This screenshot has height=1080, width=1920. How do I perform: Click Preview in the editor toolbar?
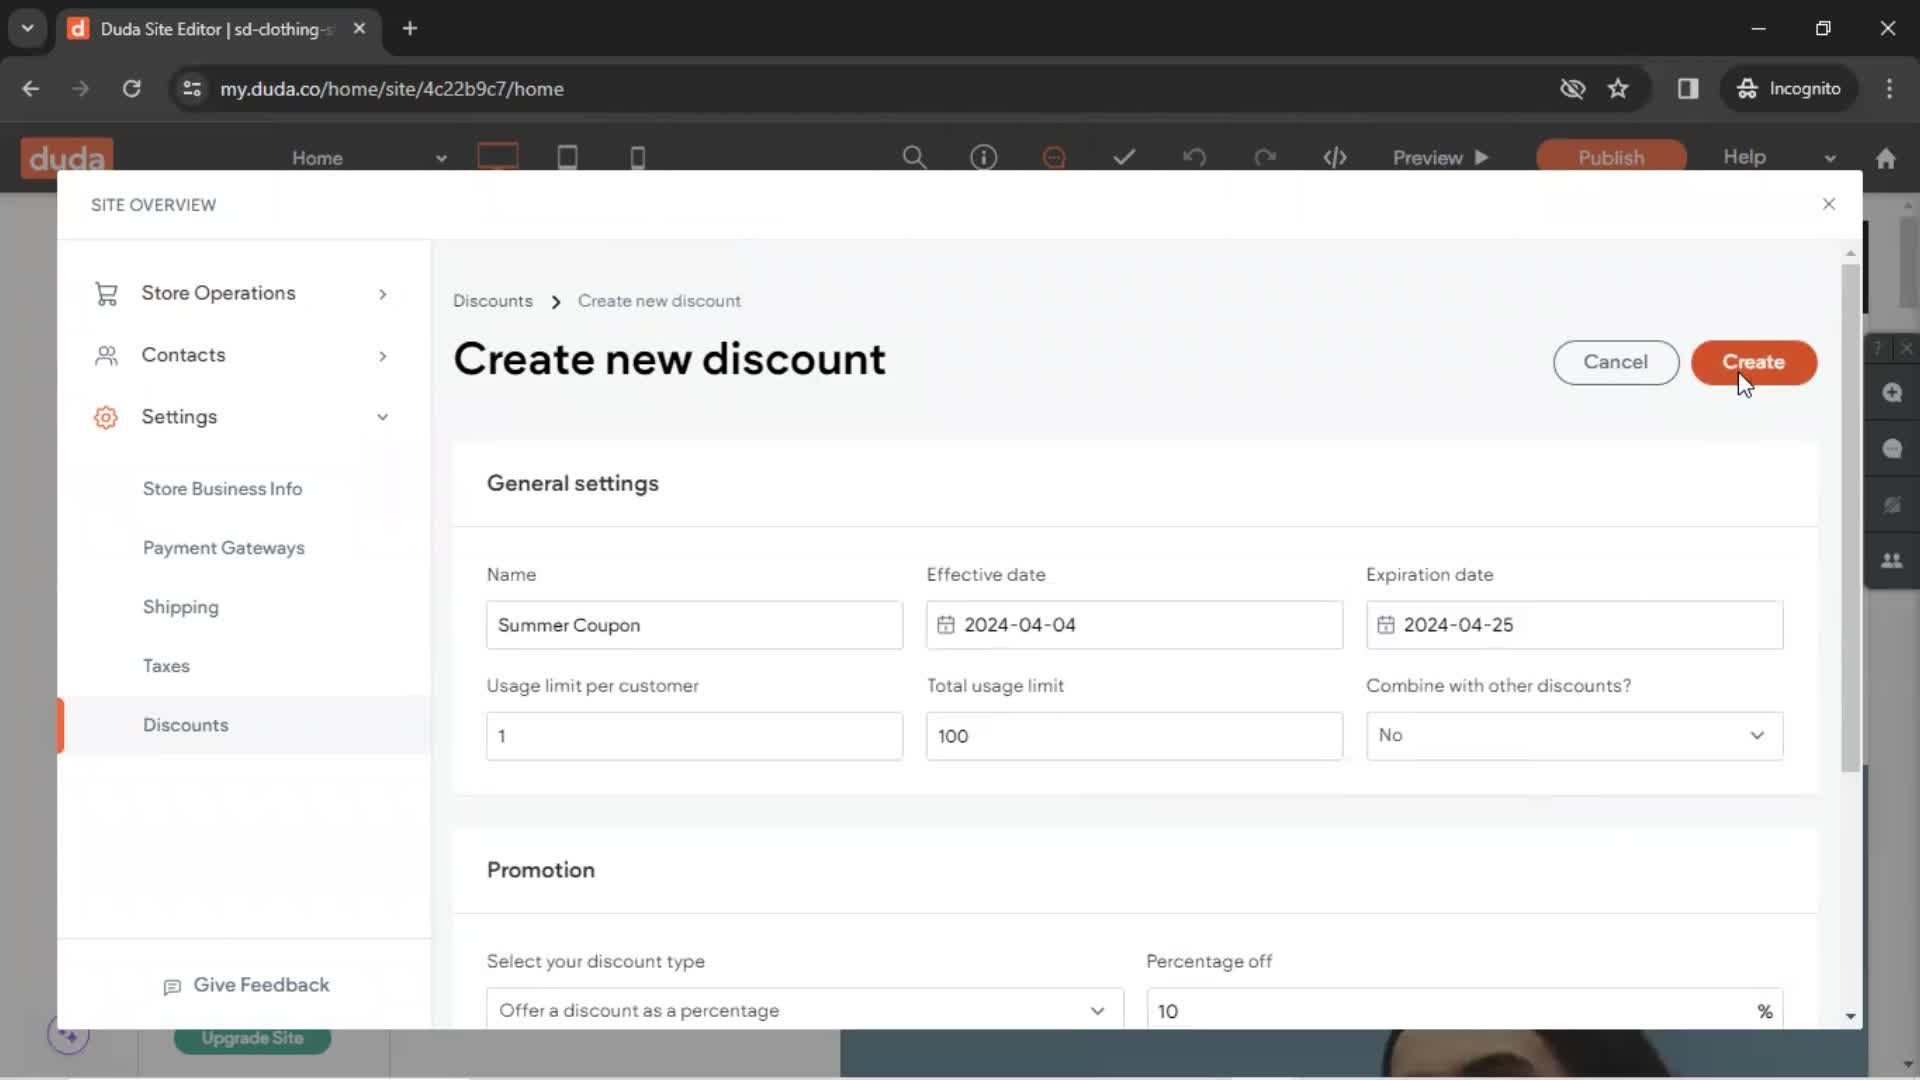tap(1440, 158)
